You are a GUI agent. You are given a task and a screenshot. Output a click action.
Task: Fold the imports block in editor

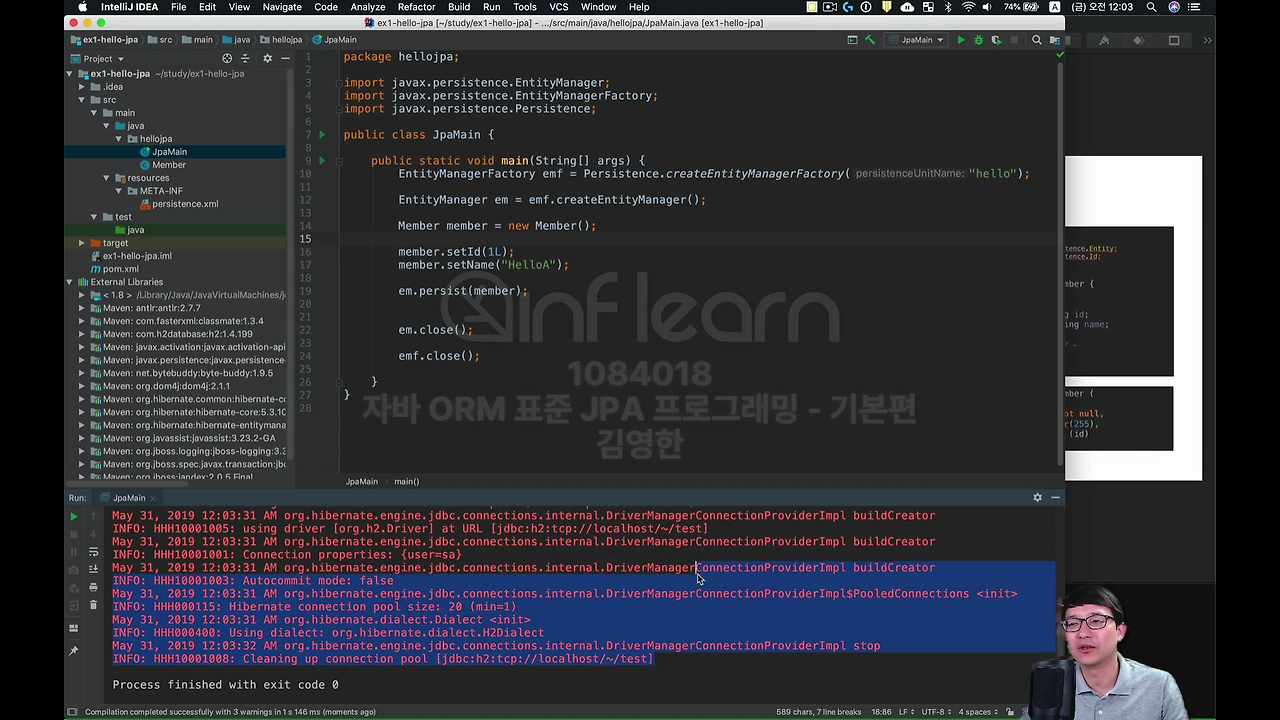tap(339, 83)
